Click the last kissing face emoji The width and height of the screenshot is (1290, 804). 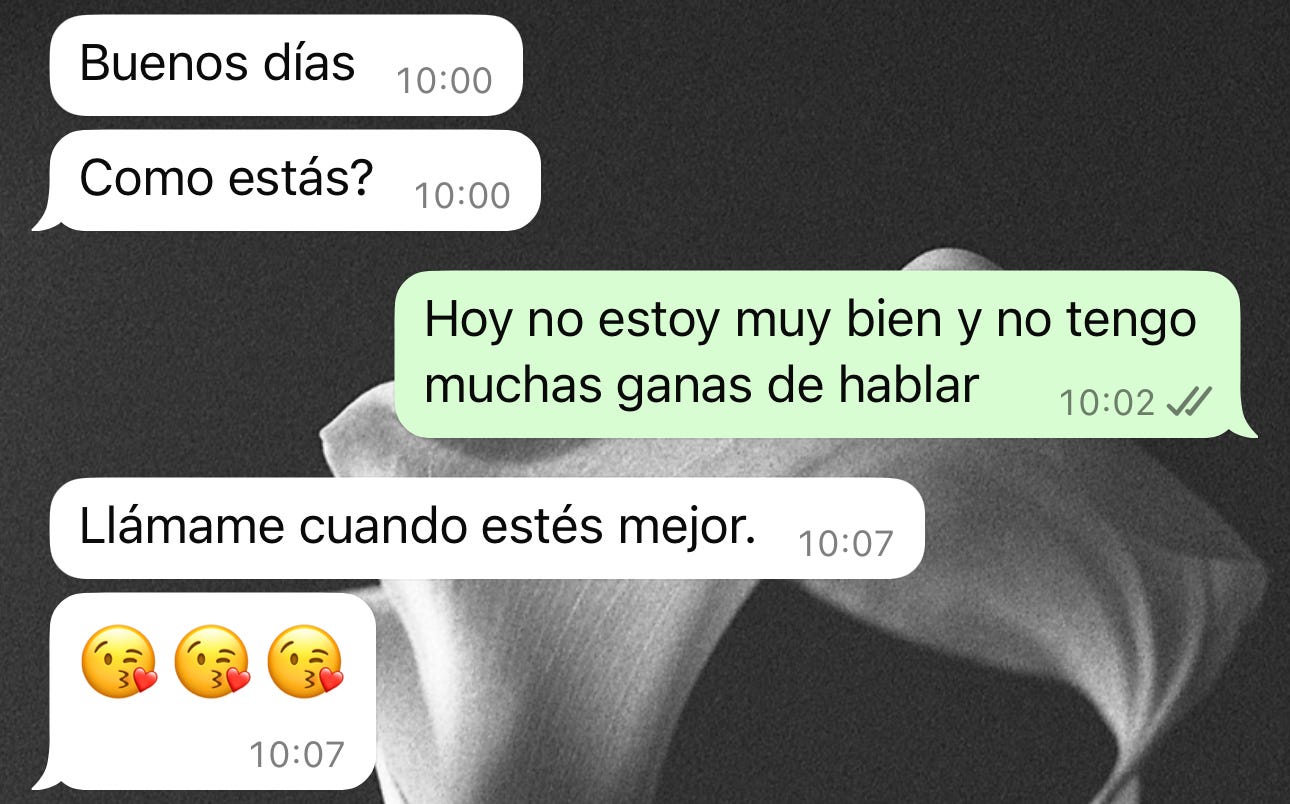pos(305,662)
